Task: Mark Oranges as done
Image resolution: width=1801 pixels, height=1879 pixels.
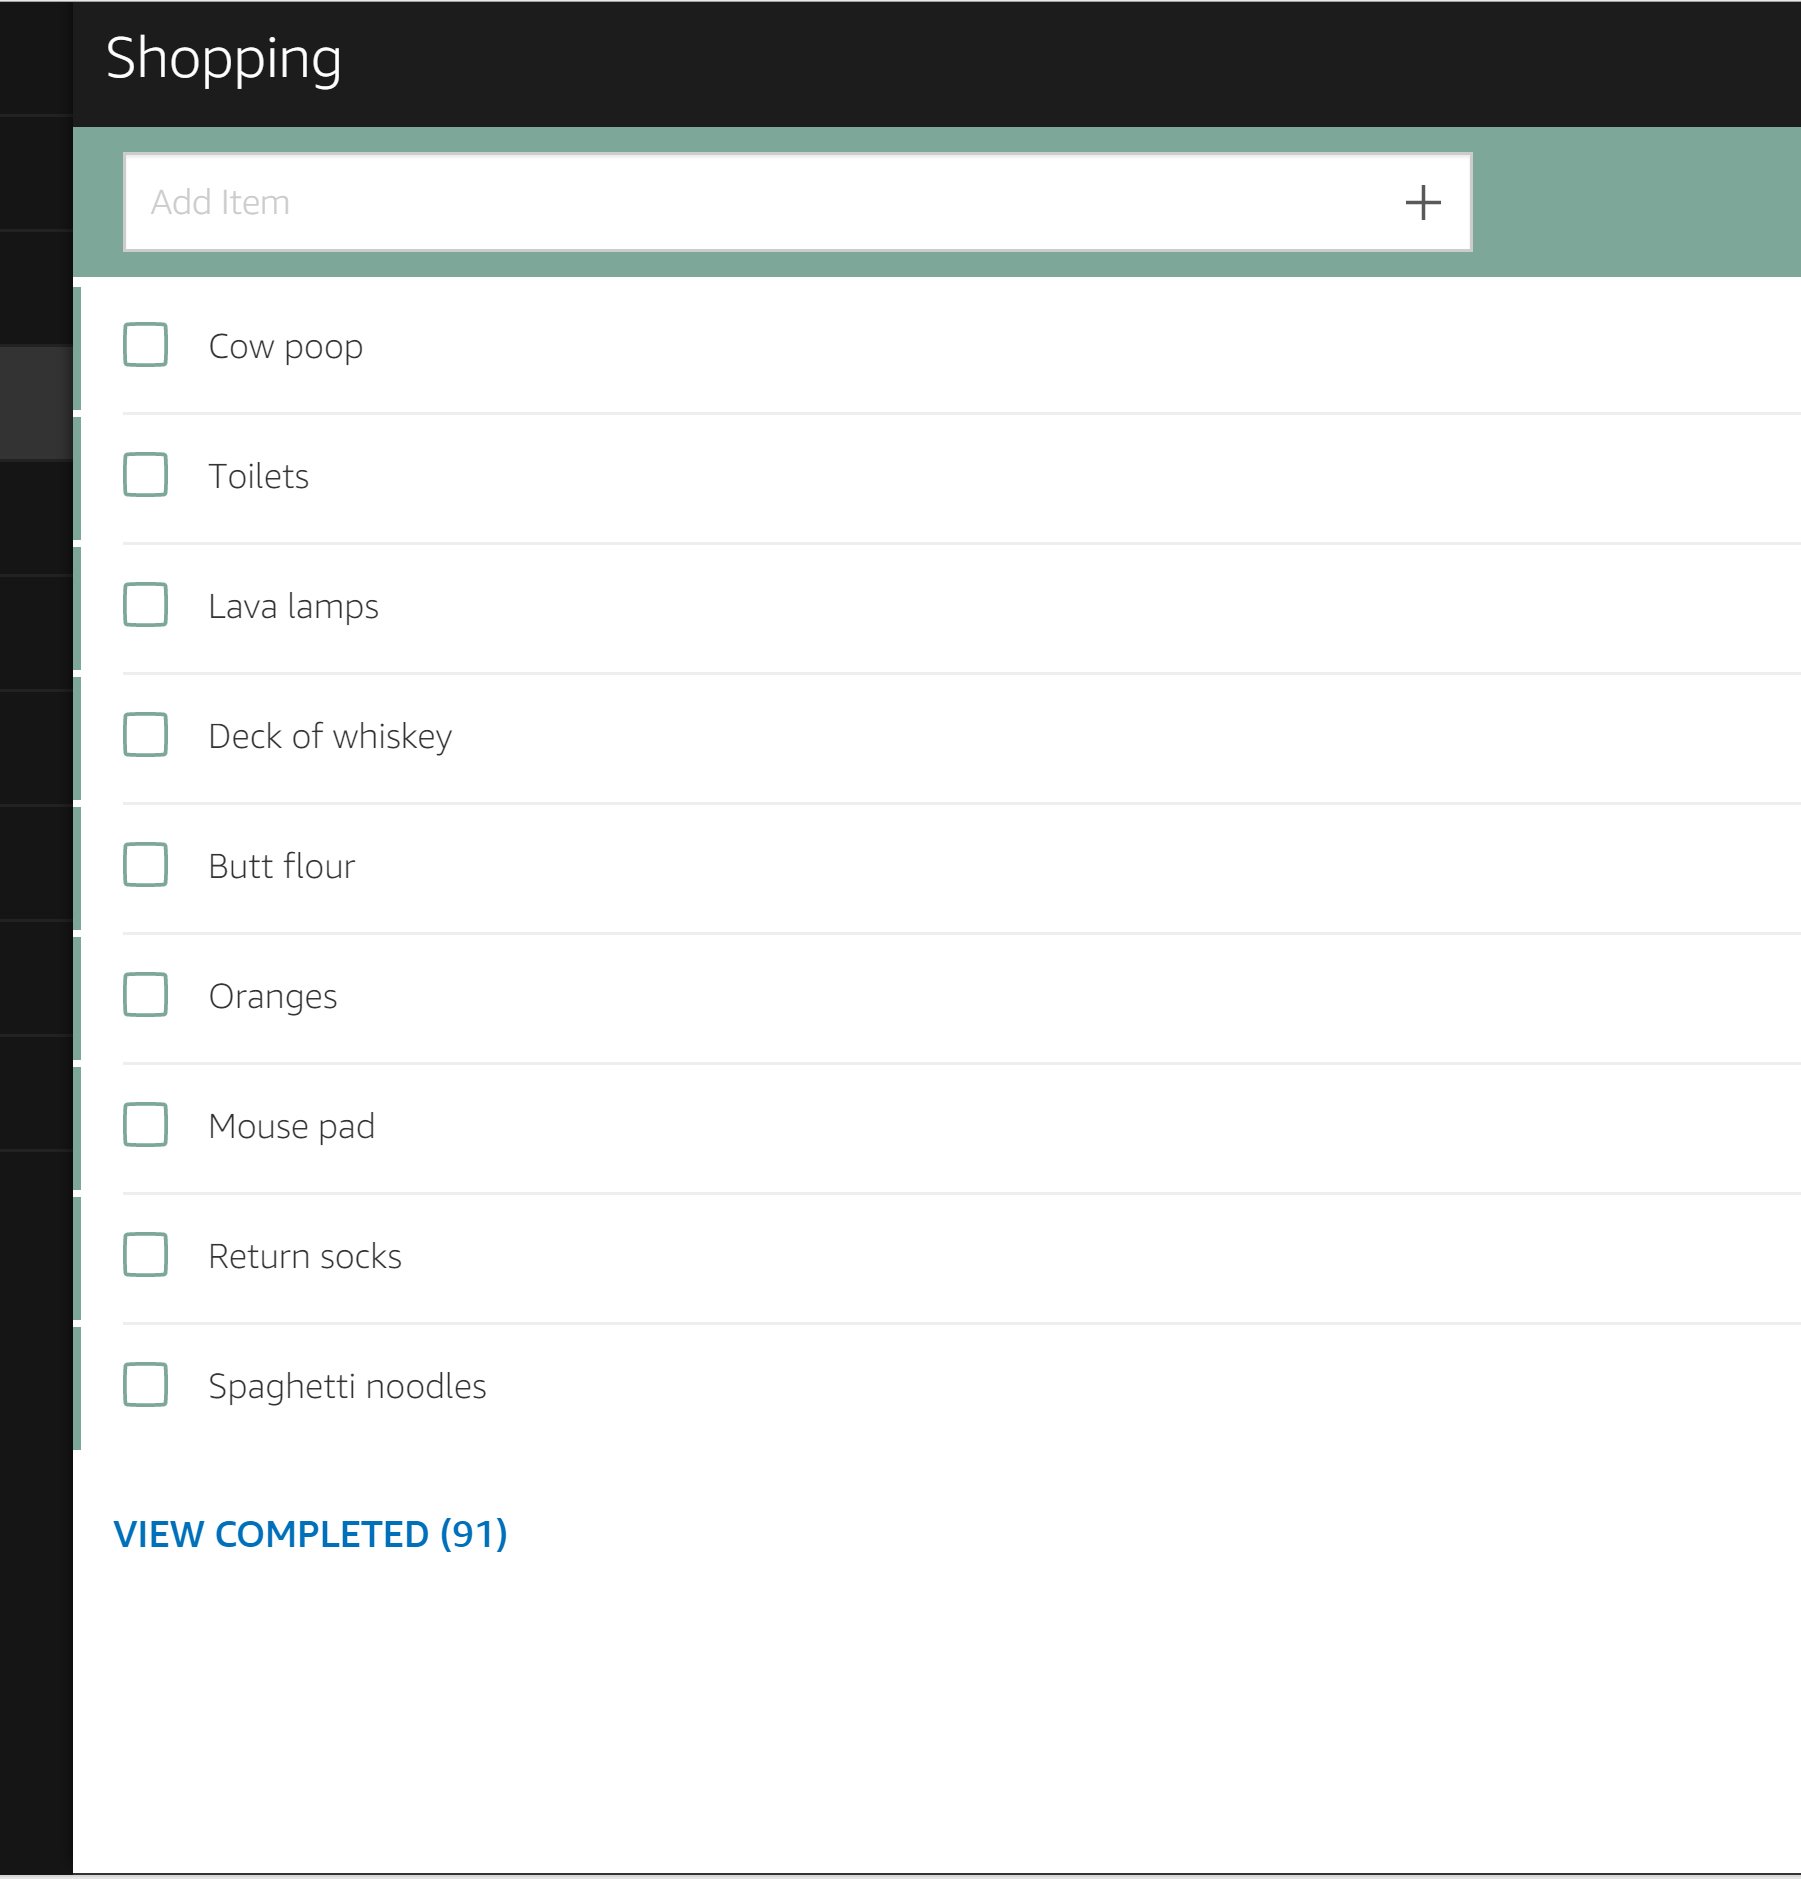Action: 145,995
